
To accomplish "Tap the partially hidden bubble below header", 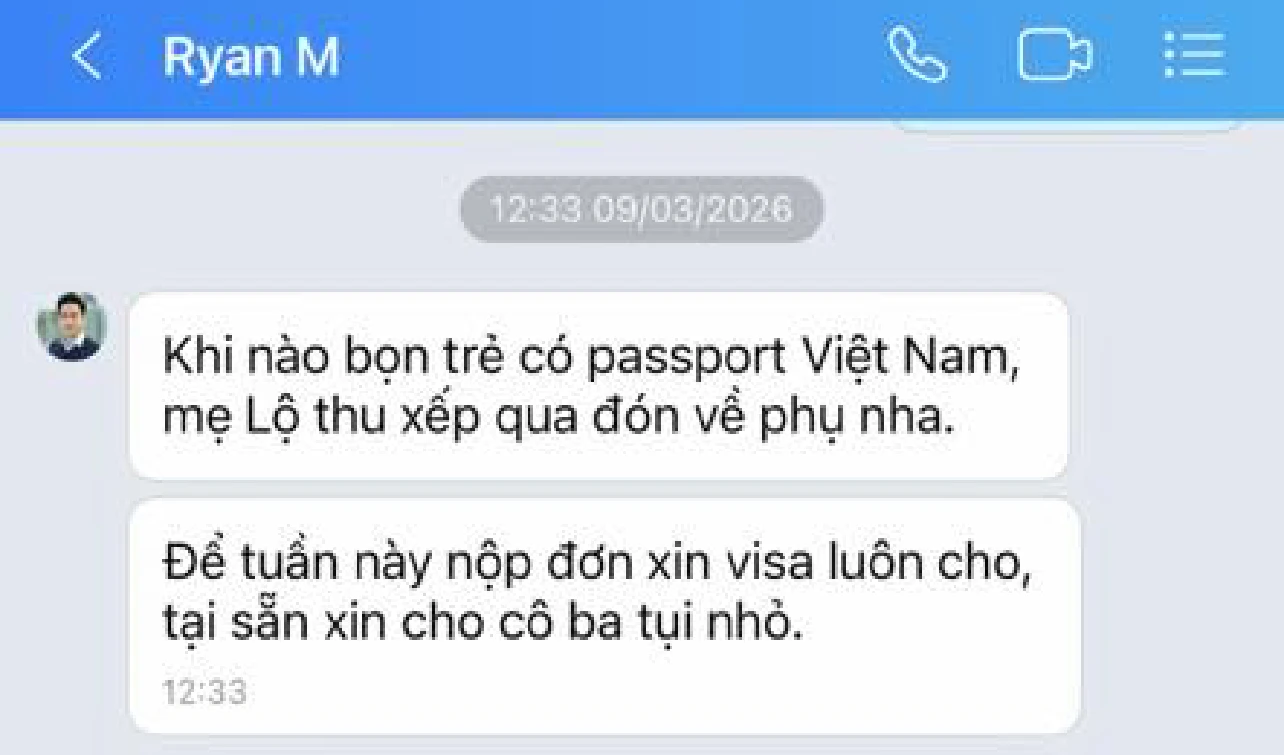I will [x=1067, y=126].
